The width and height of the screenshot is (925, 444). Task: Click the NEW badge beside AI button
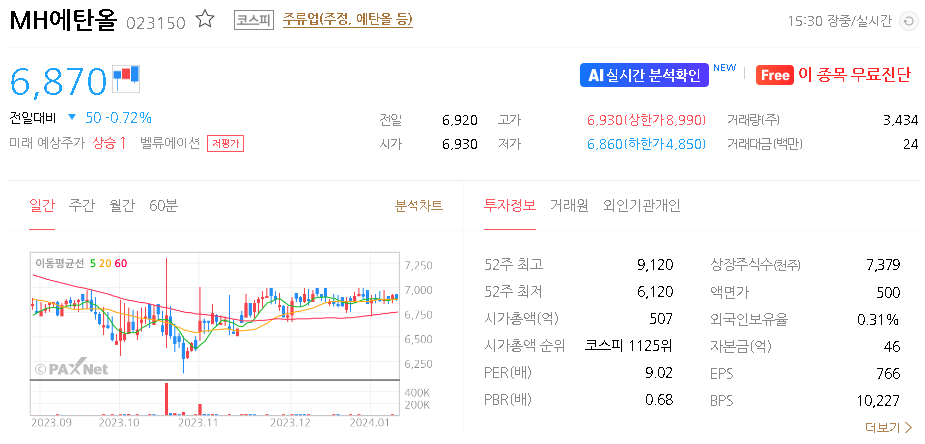[724, 67]
